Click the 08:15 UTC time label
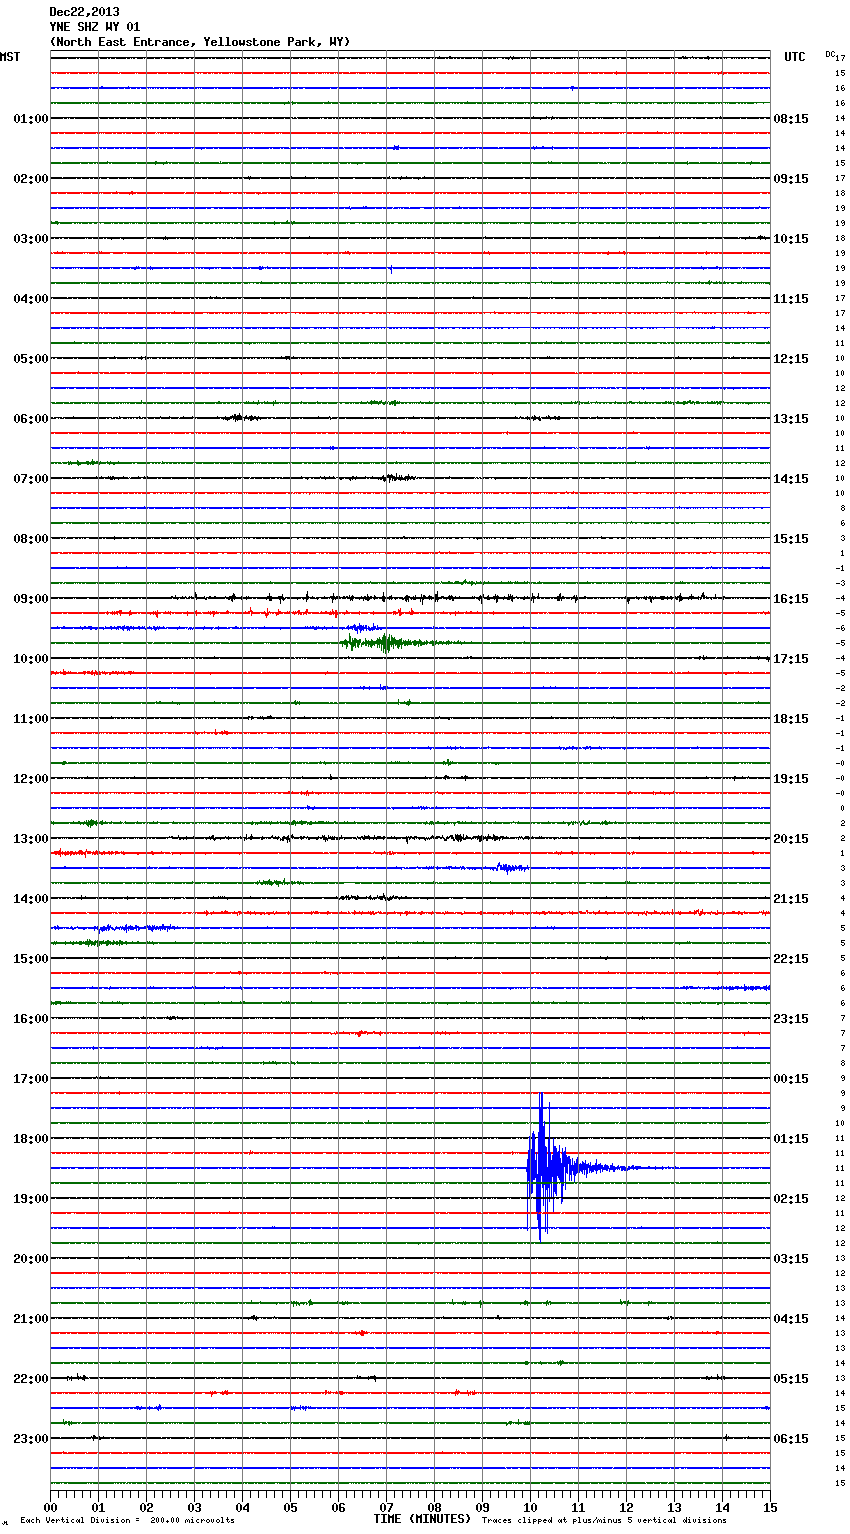This screenshot has width=850, height=1534. pyautogui.click(x=791, y=119)
